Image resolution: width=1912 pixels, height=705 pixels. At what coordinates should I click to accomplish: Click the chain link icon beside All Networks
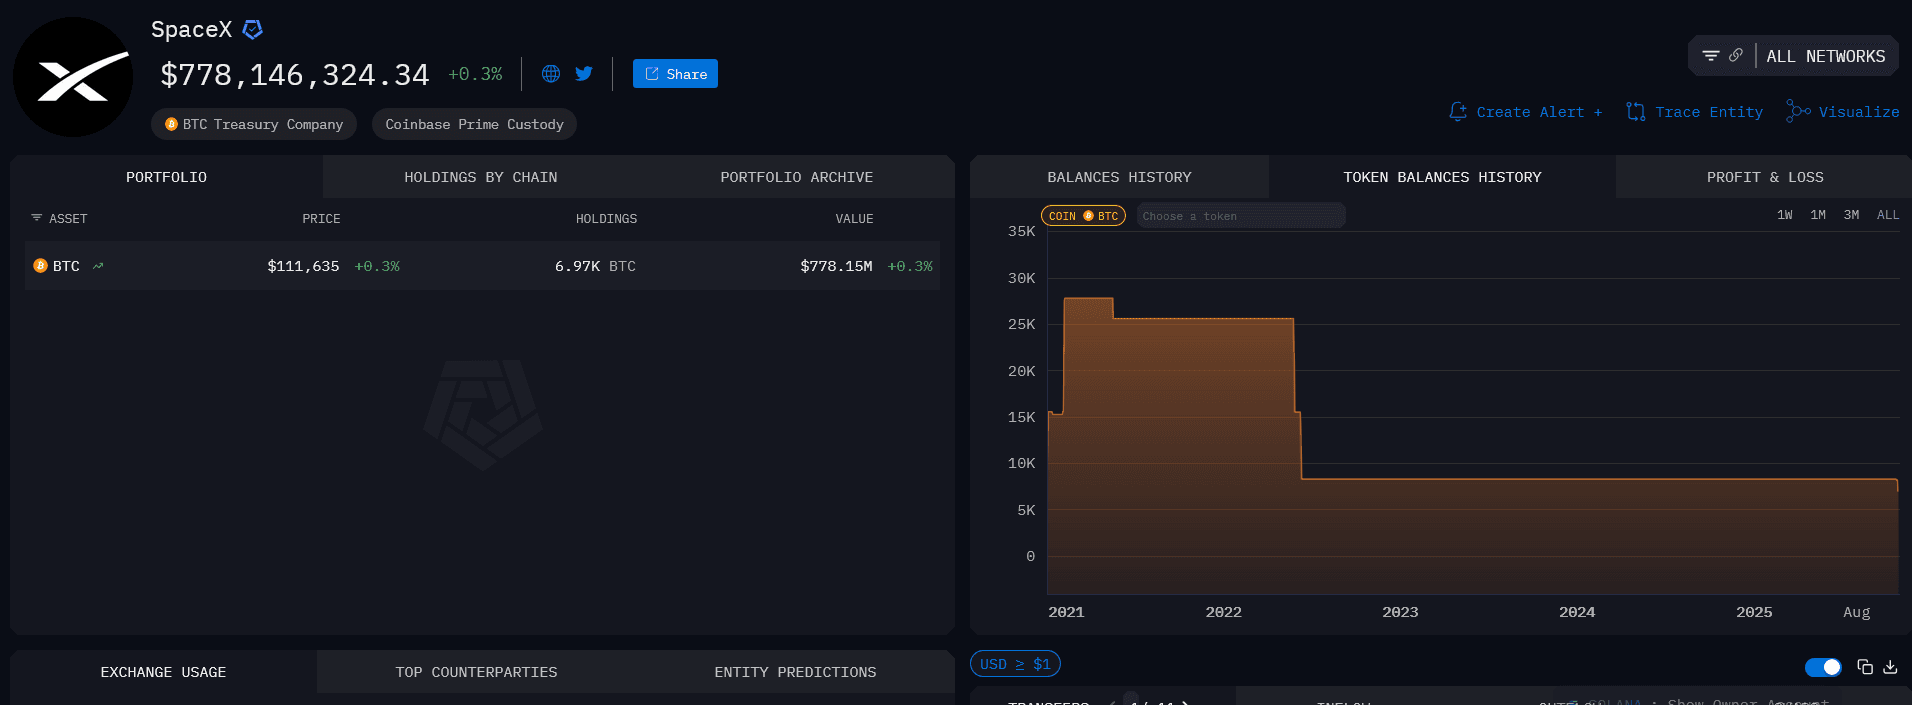[1736, 56]
